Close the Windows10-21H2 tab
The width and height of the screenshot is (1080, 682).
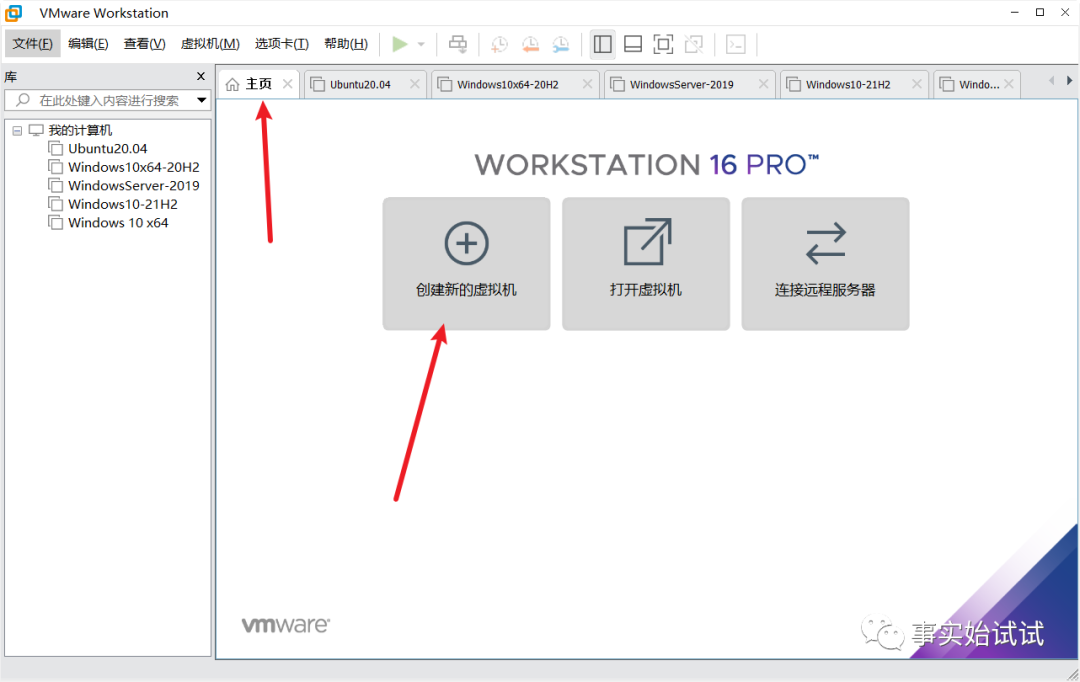917,84
